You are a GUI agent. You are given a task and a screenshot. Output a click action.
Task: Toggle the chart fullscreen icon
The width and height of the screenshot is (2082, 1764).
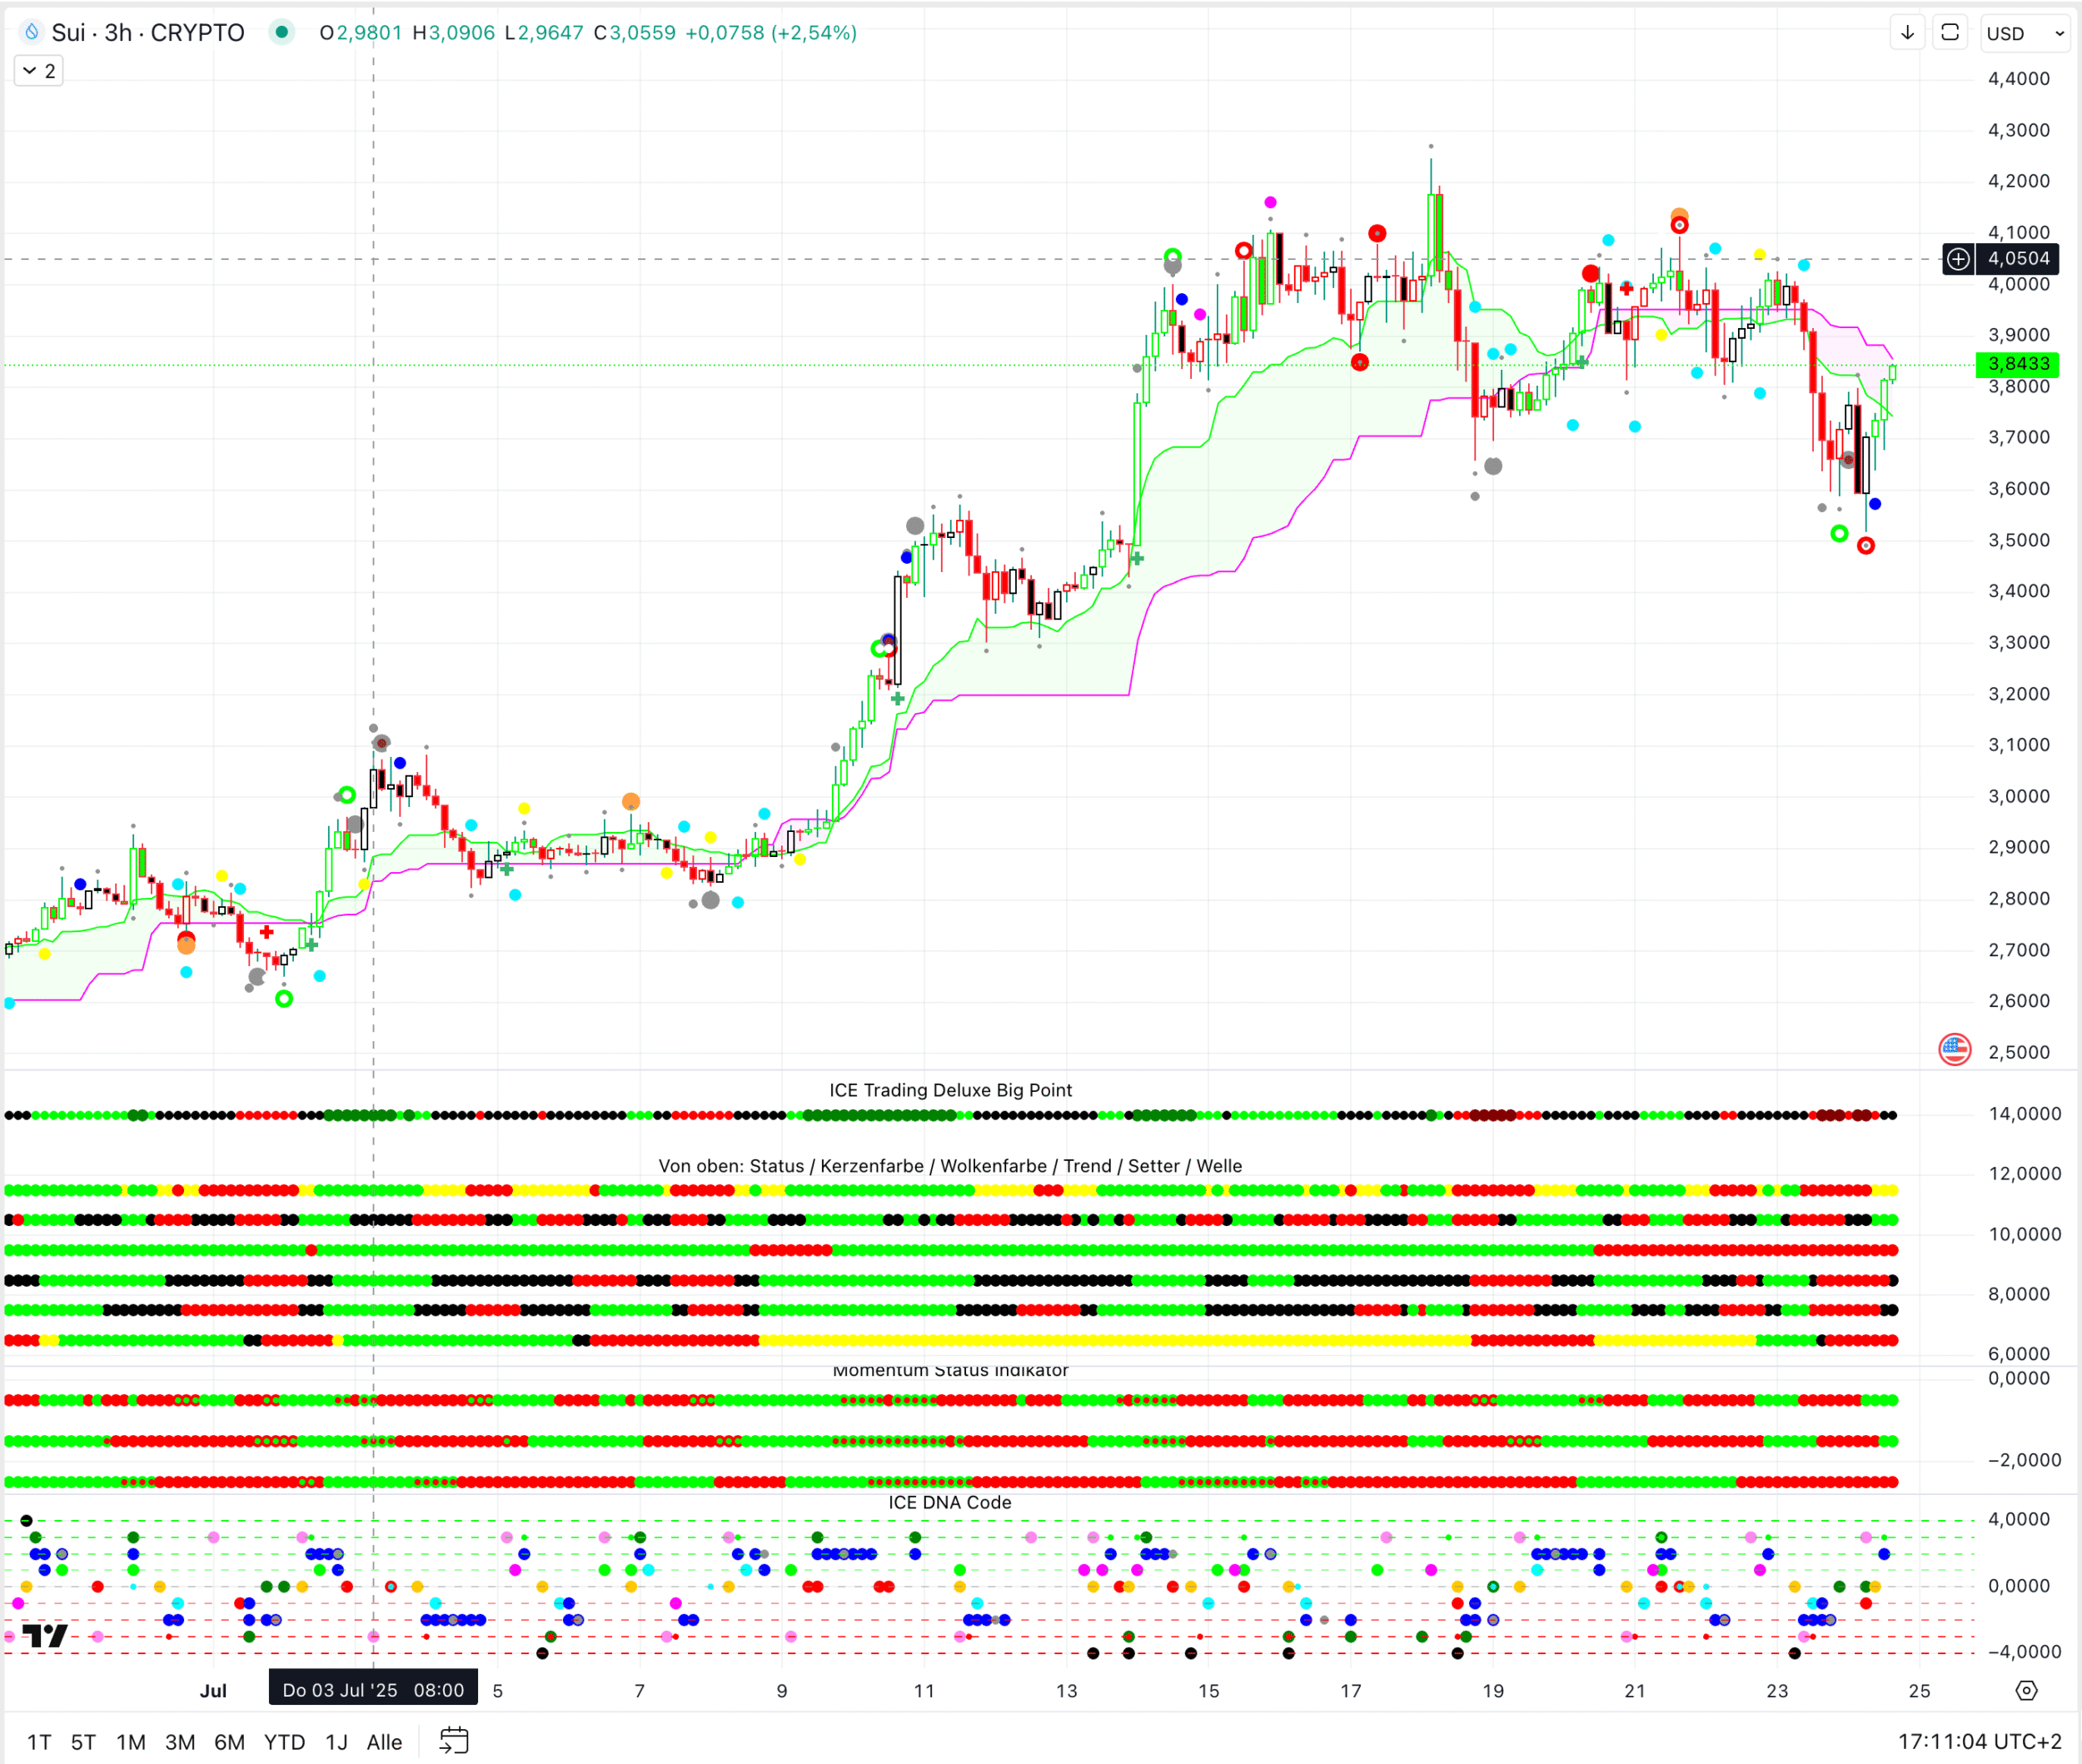tap(1949, 32)
